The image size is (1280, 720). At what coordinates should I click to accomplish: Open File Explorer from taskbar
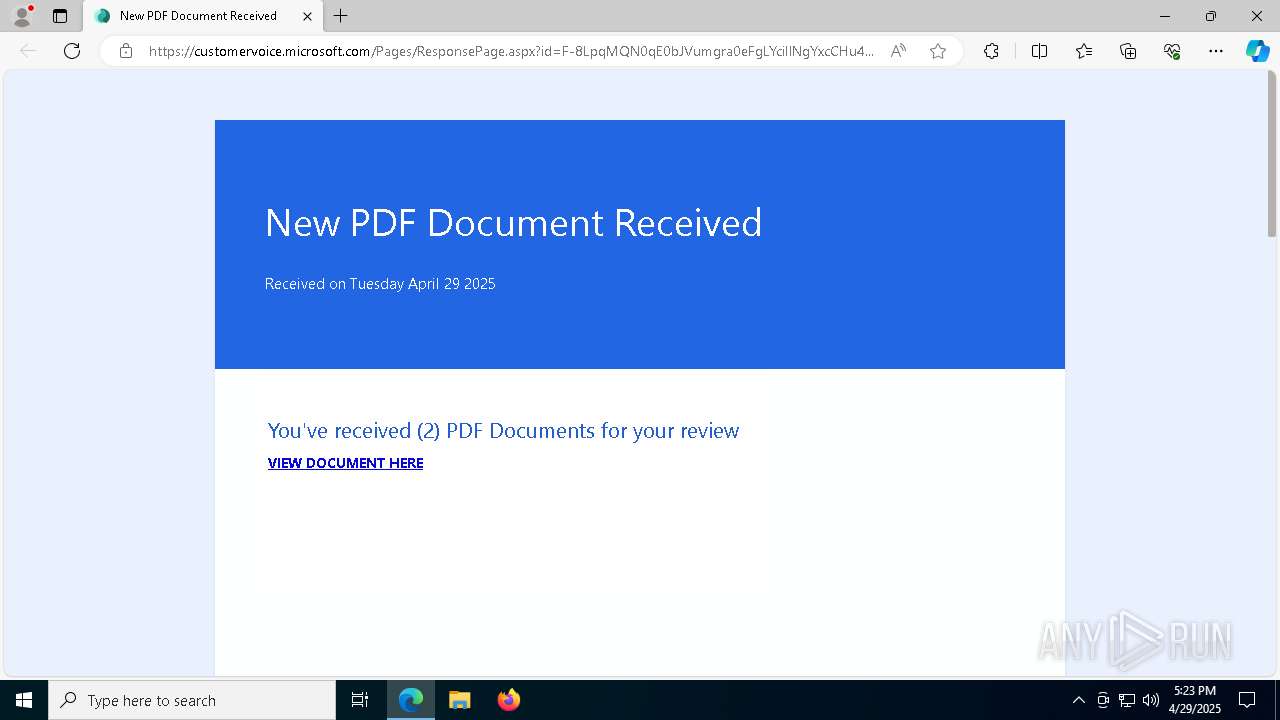click(460, 700)
